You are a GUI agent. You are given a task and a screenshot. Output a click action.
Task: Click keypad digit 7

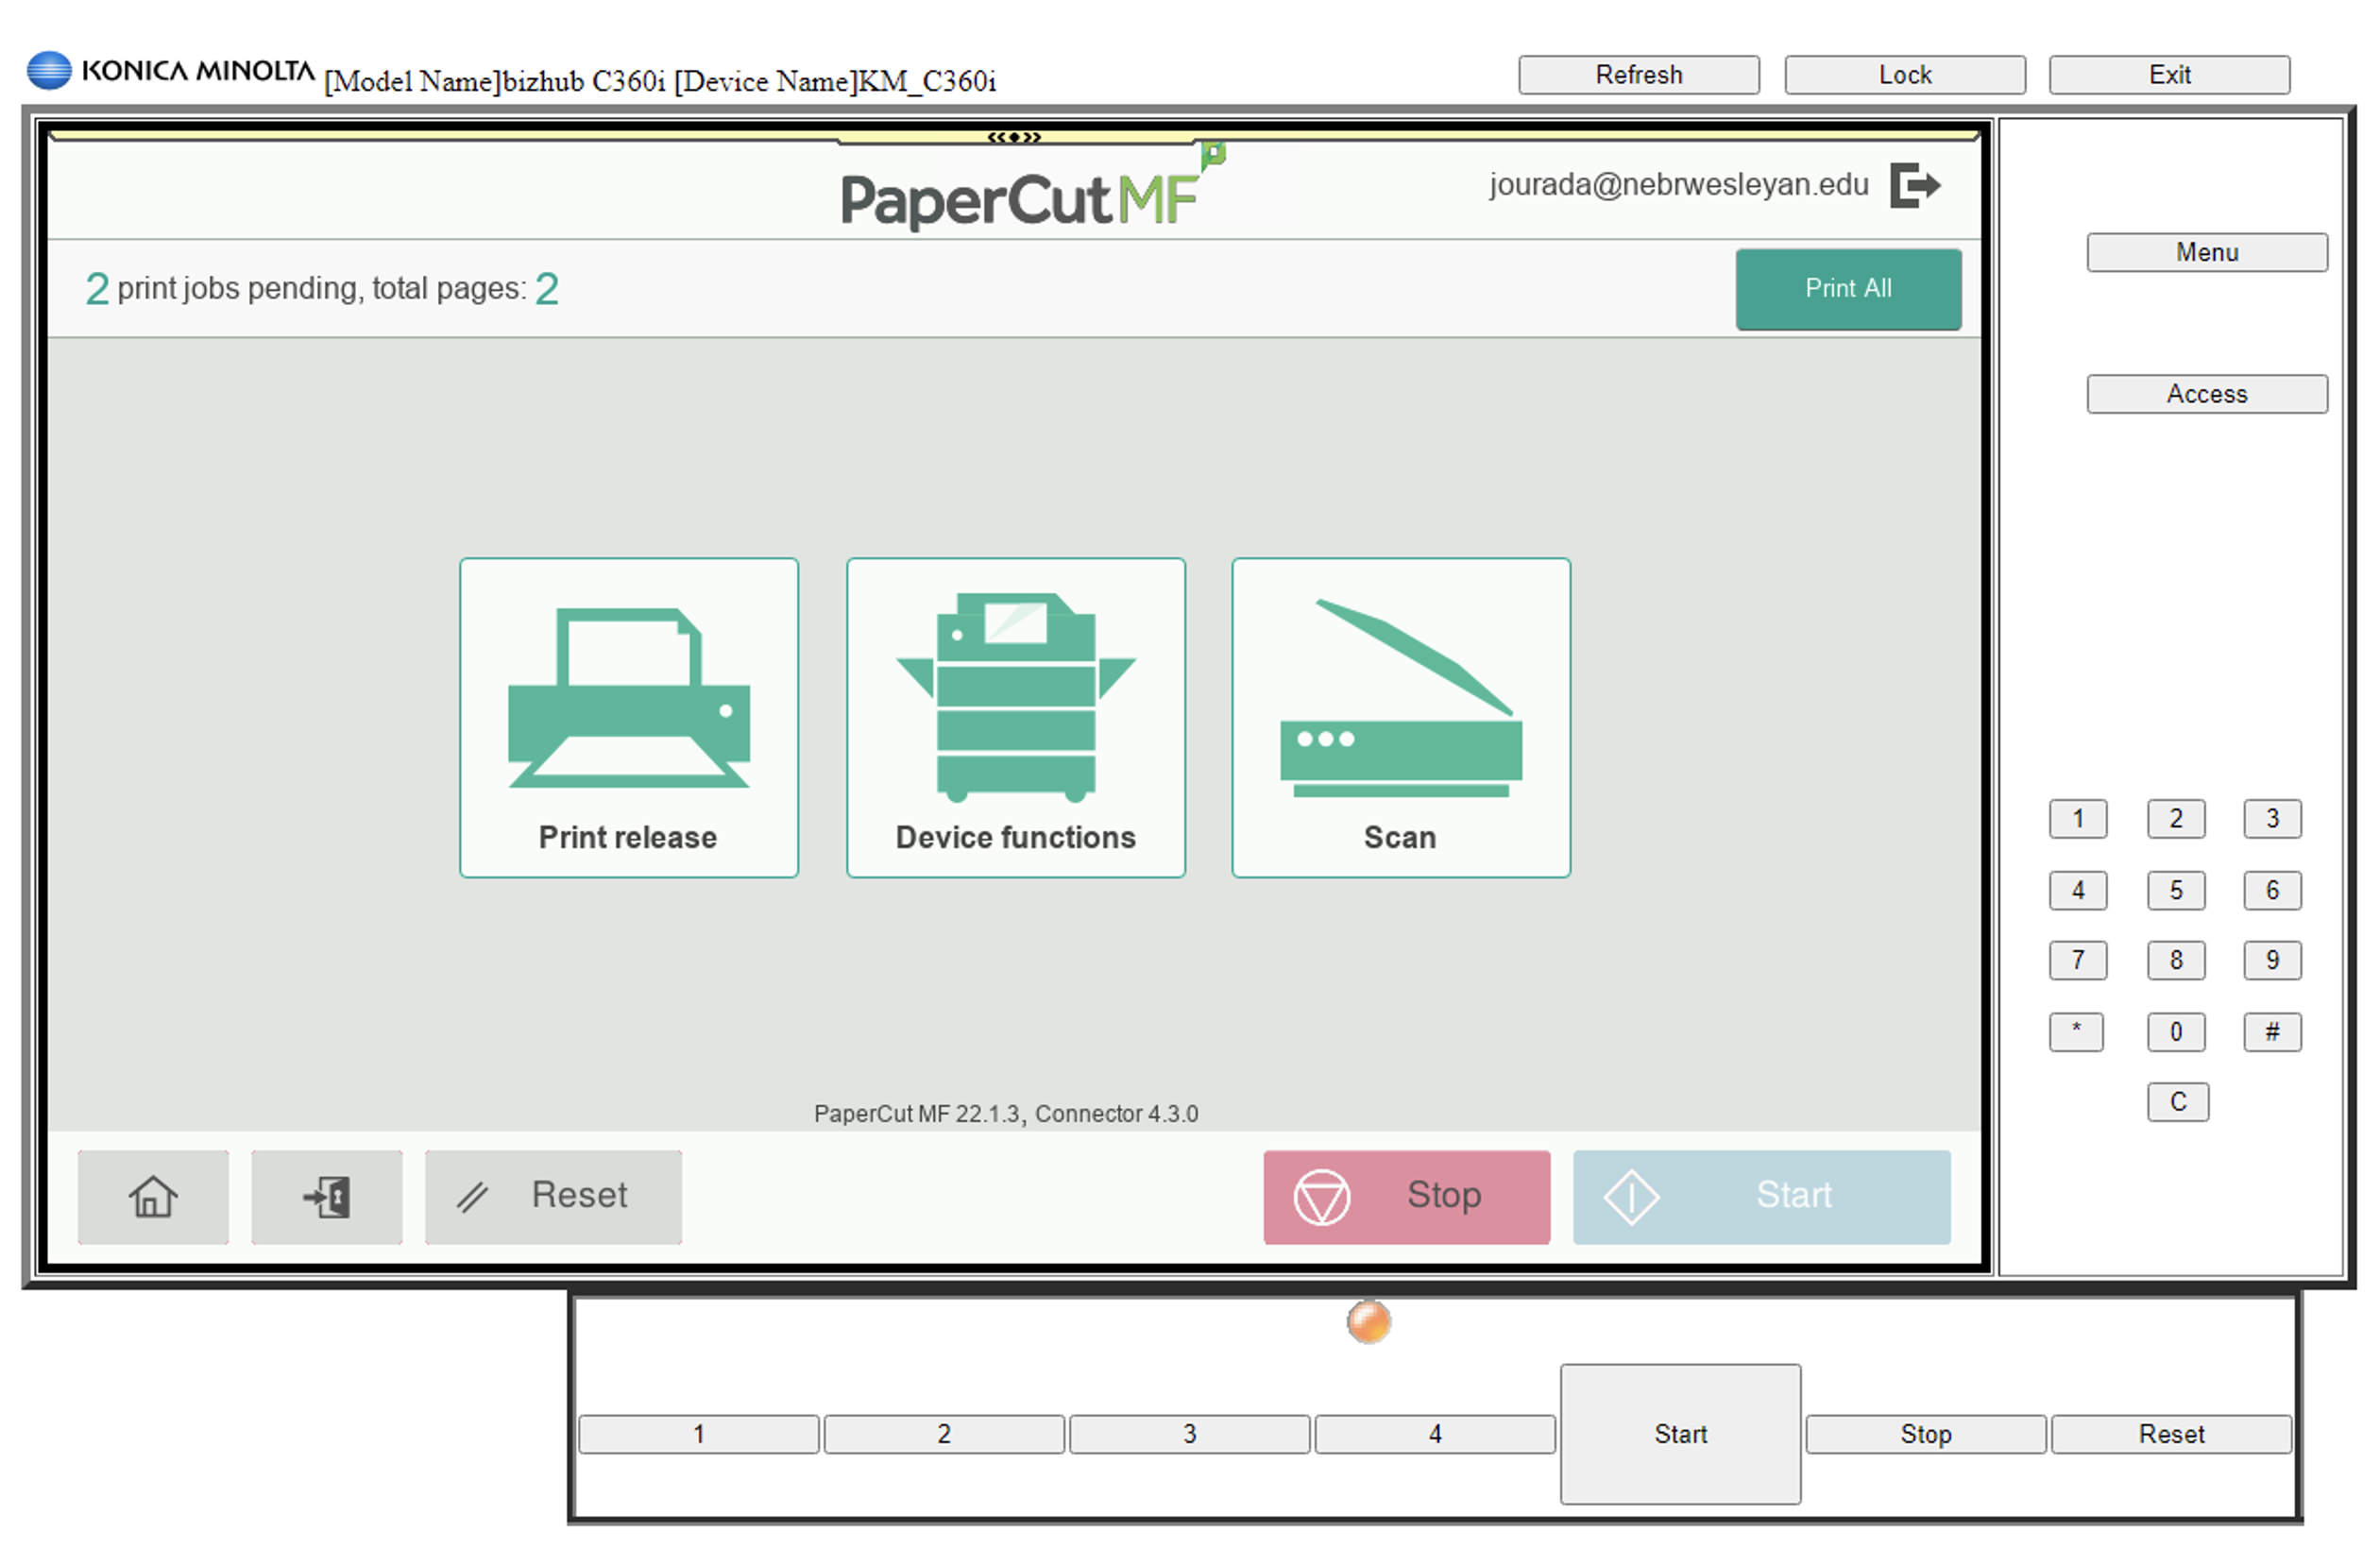2078,960
